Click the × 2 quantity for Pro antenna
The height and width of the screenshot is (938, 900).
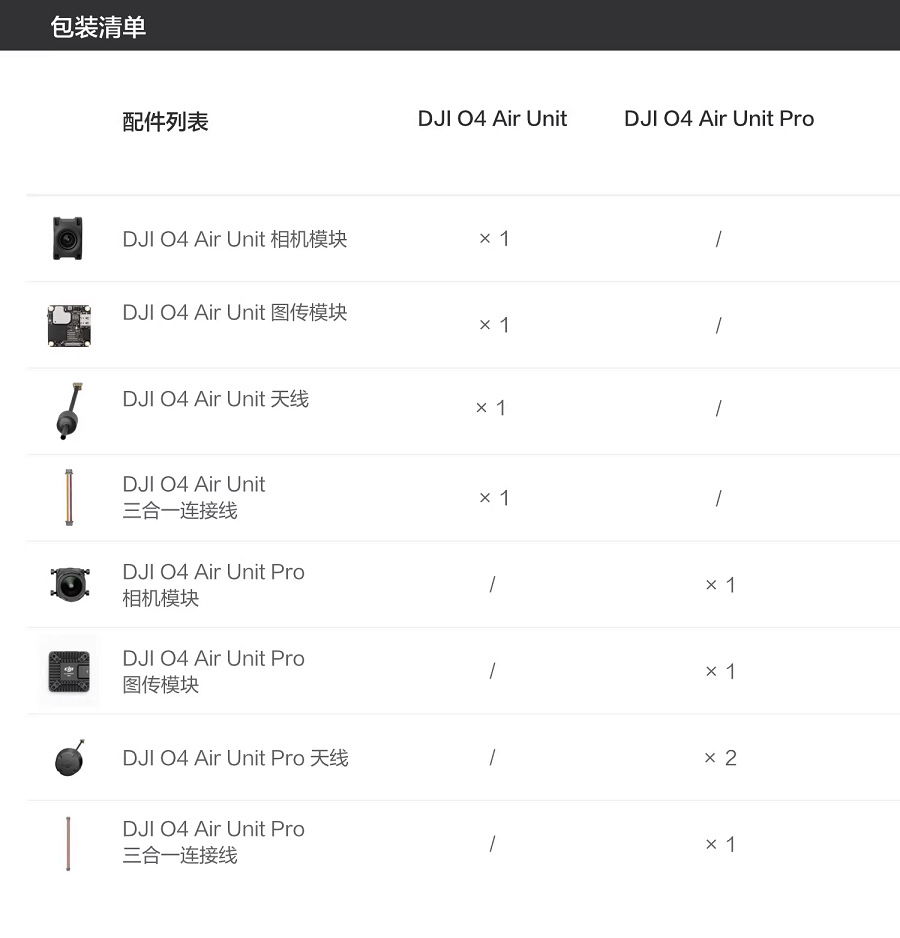[x=720, y=758]
